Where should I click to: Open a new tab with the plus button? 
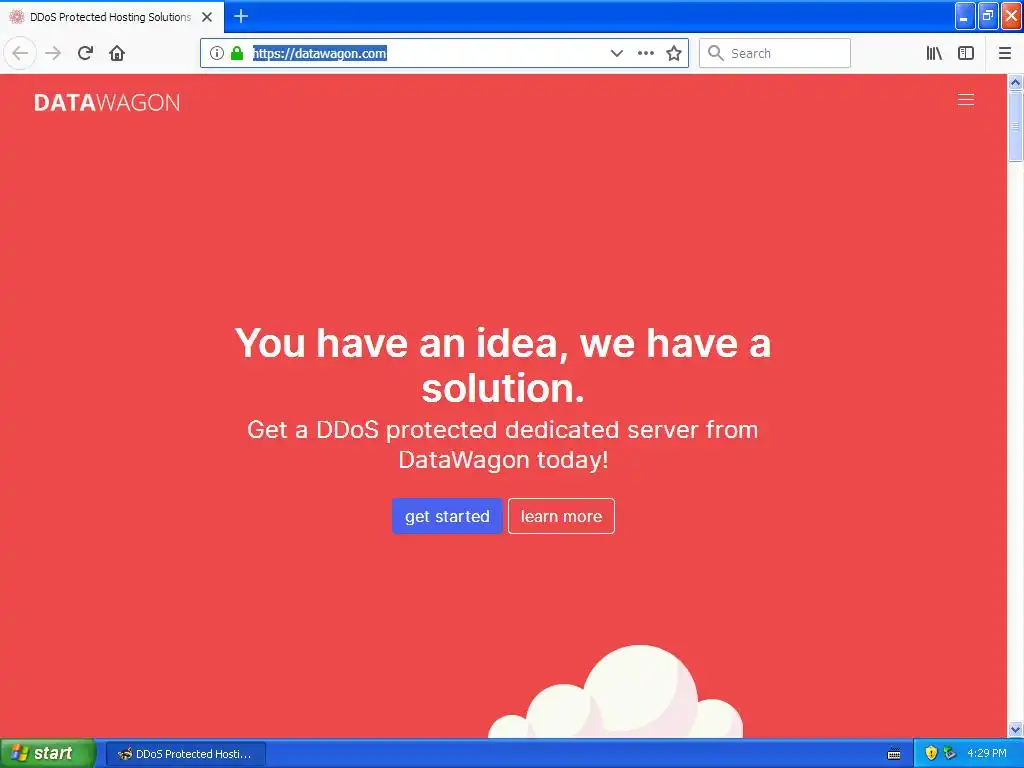click(x=241, y=16)
